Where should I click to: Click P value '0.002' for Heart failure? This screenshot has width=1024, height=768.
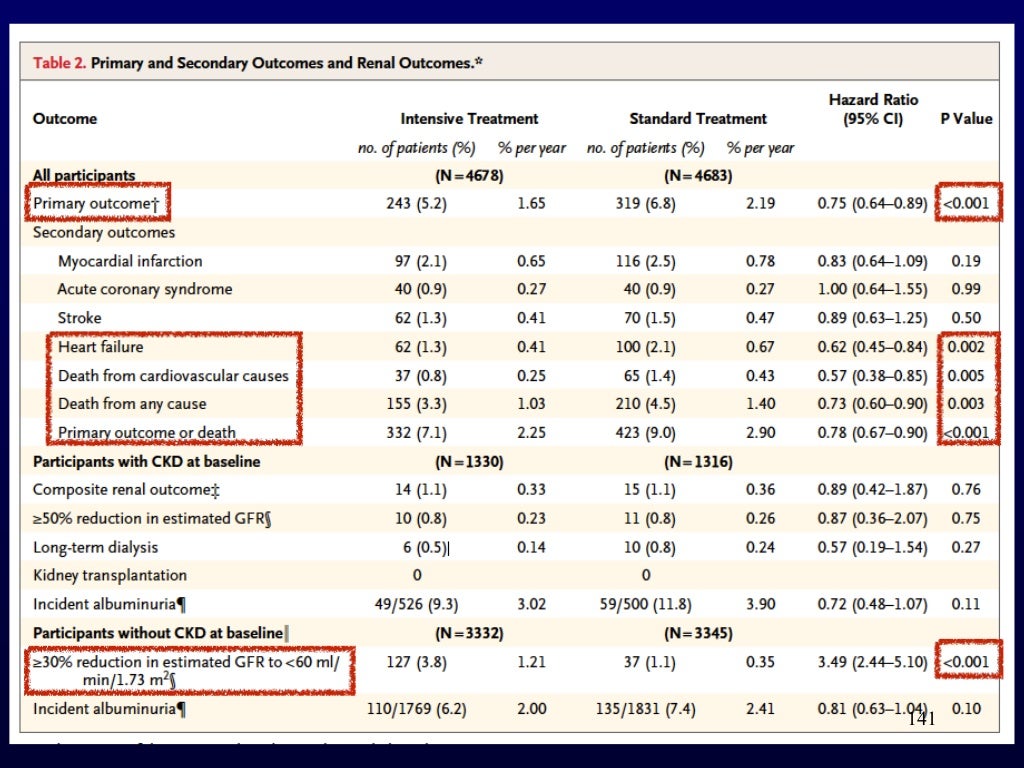coord(965,347)
